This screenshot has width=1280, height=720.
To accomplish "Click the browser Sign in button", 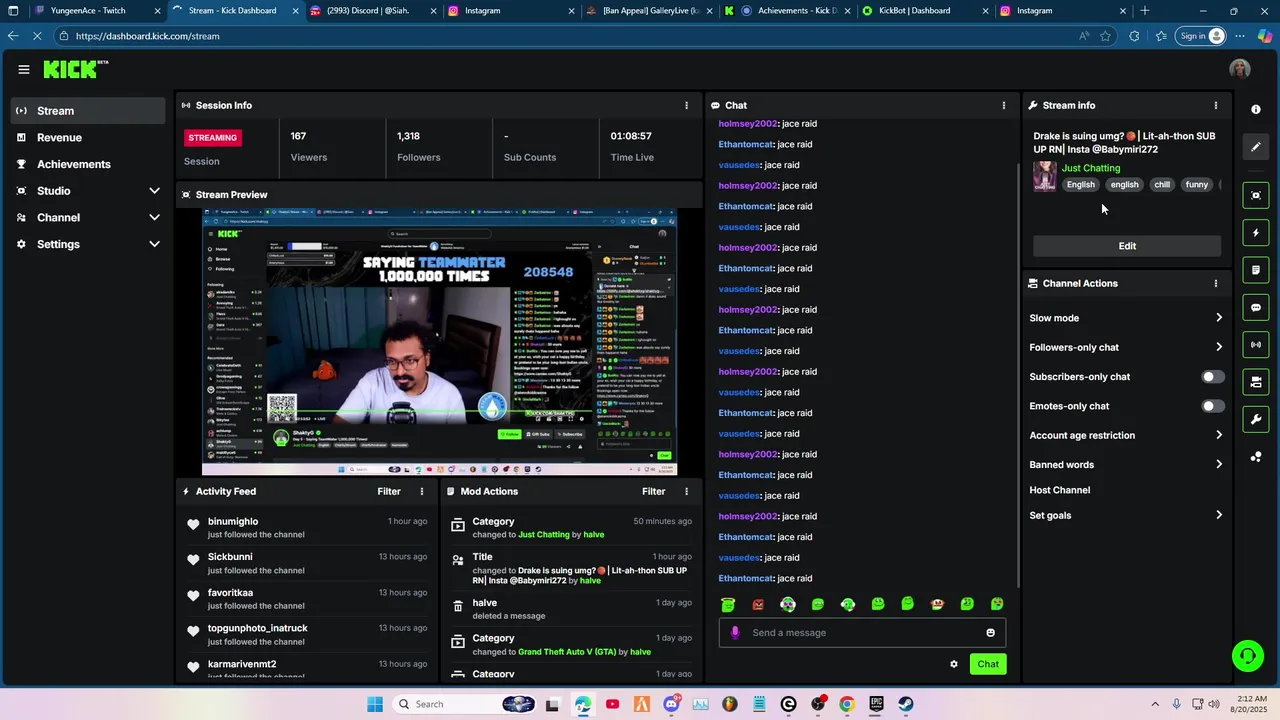I will pos(1200,36).
